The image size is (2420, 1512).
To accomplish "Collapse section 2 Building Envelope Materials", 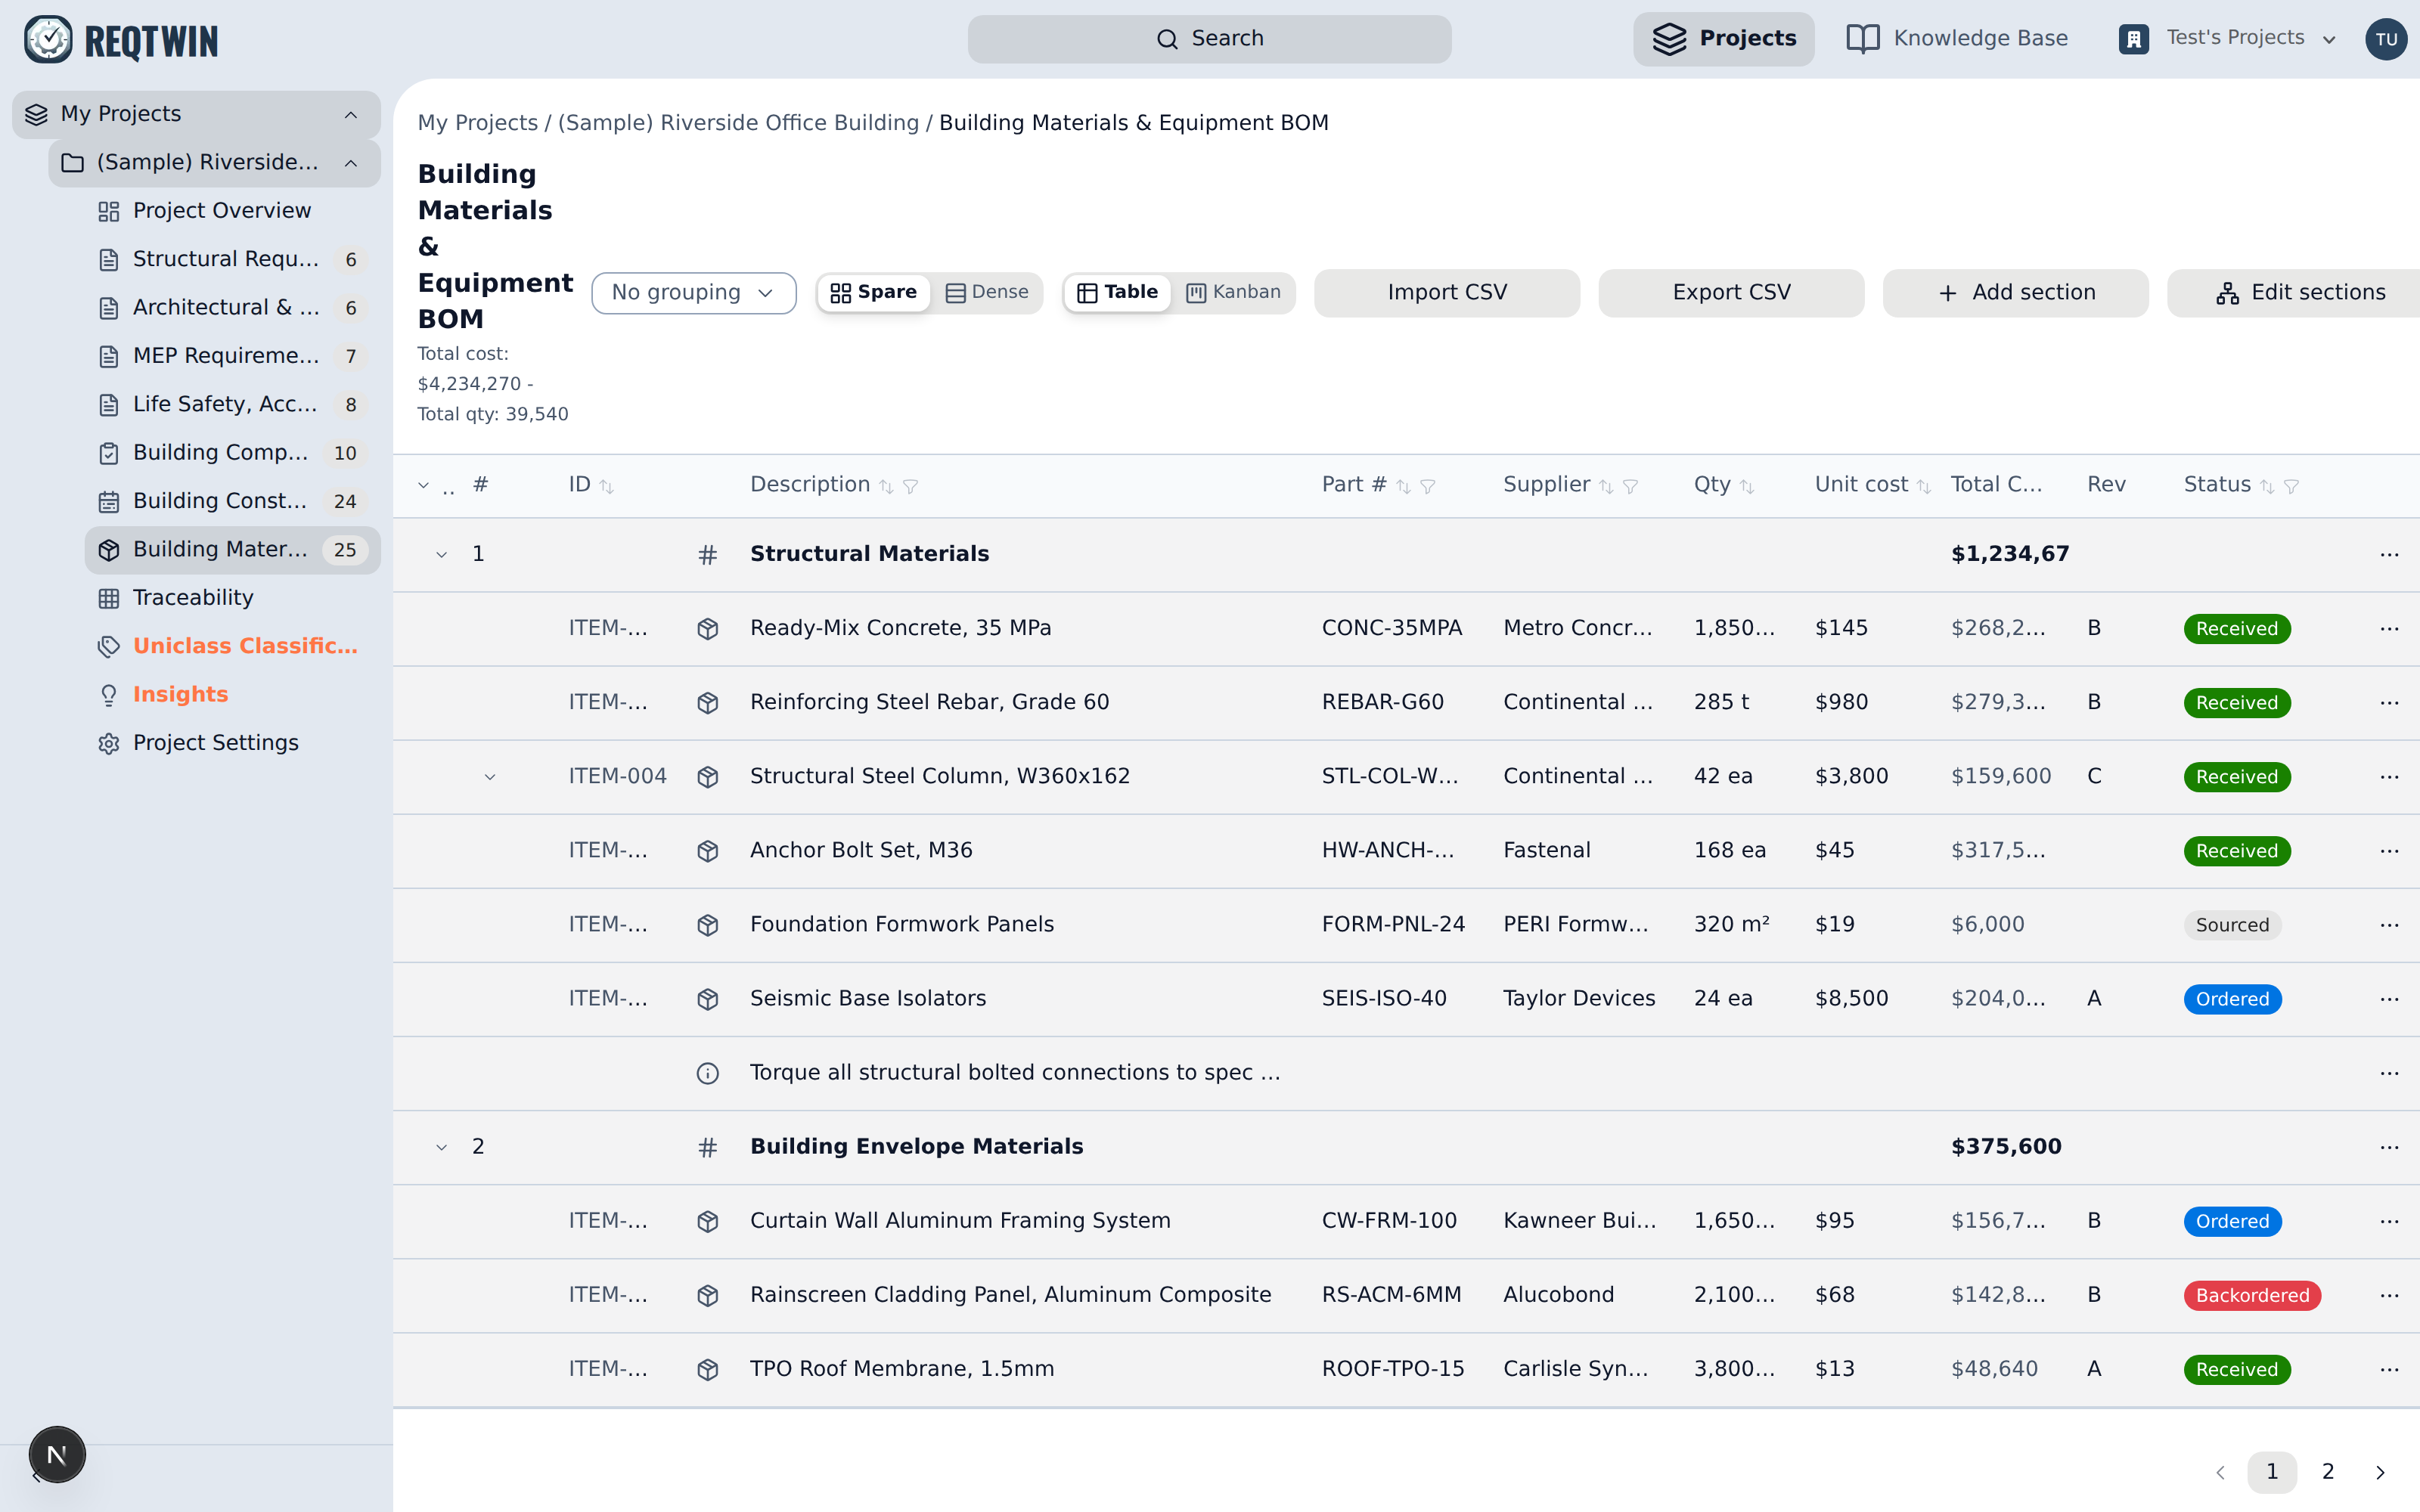I will (441, 1147).
